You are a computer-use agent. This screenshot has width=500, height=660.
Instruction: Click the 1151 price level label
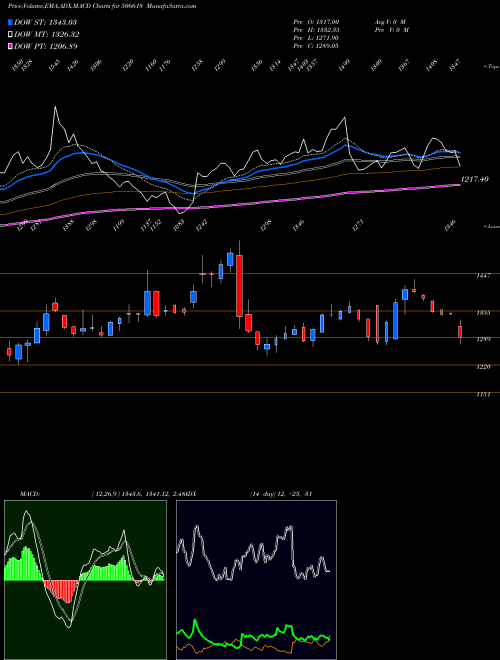click(x=483, y=395)
